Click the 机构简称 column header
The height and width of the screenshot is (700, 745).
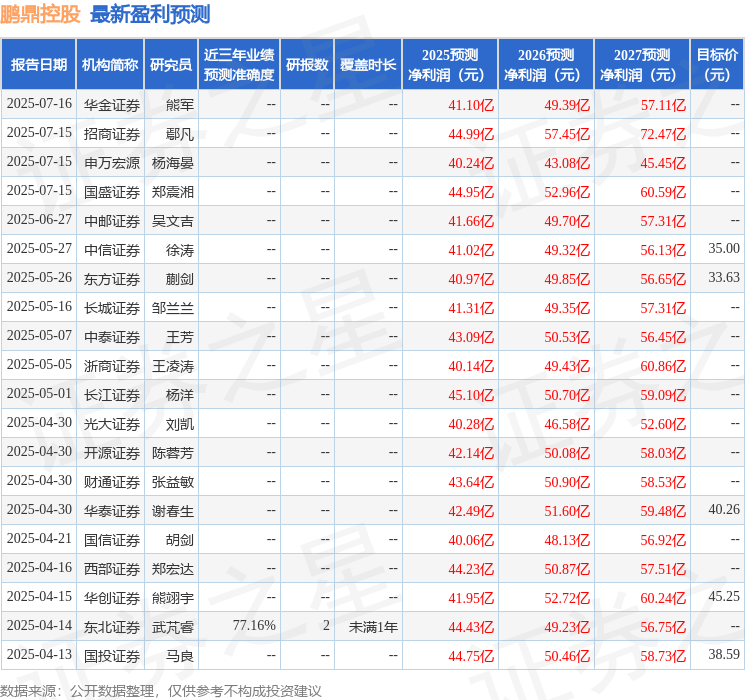[110, 65]
